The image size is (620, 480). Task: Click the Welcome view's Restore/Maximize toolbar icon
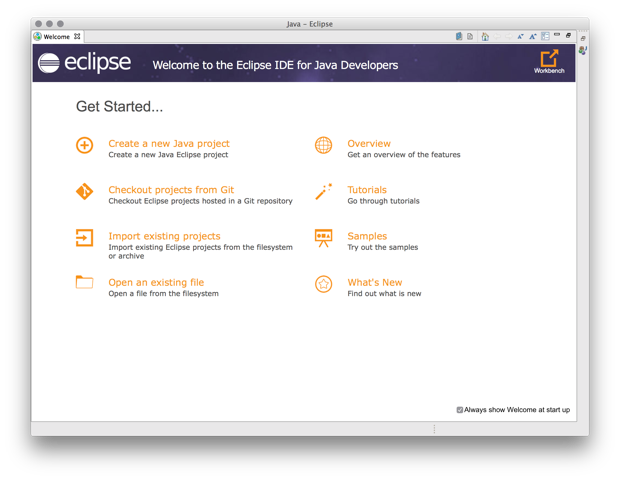pyautogui.click(x=568, y=36)
